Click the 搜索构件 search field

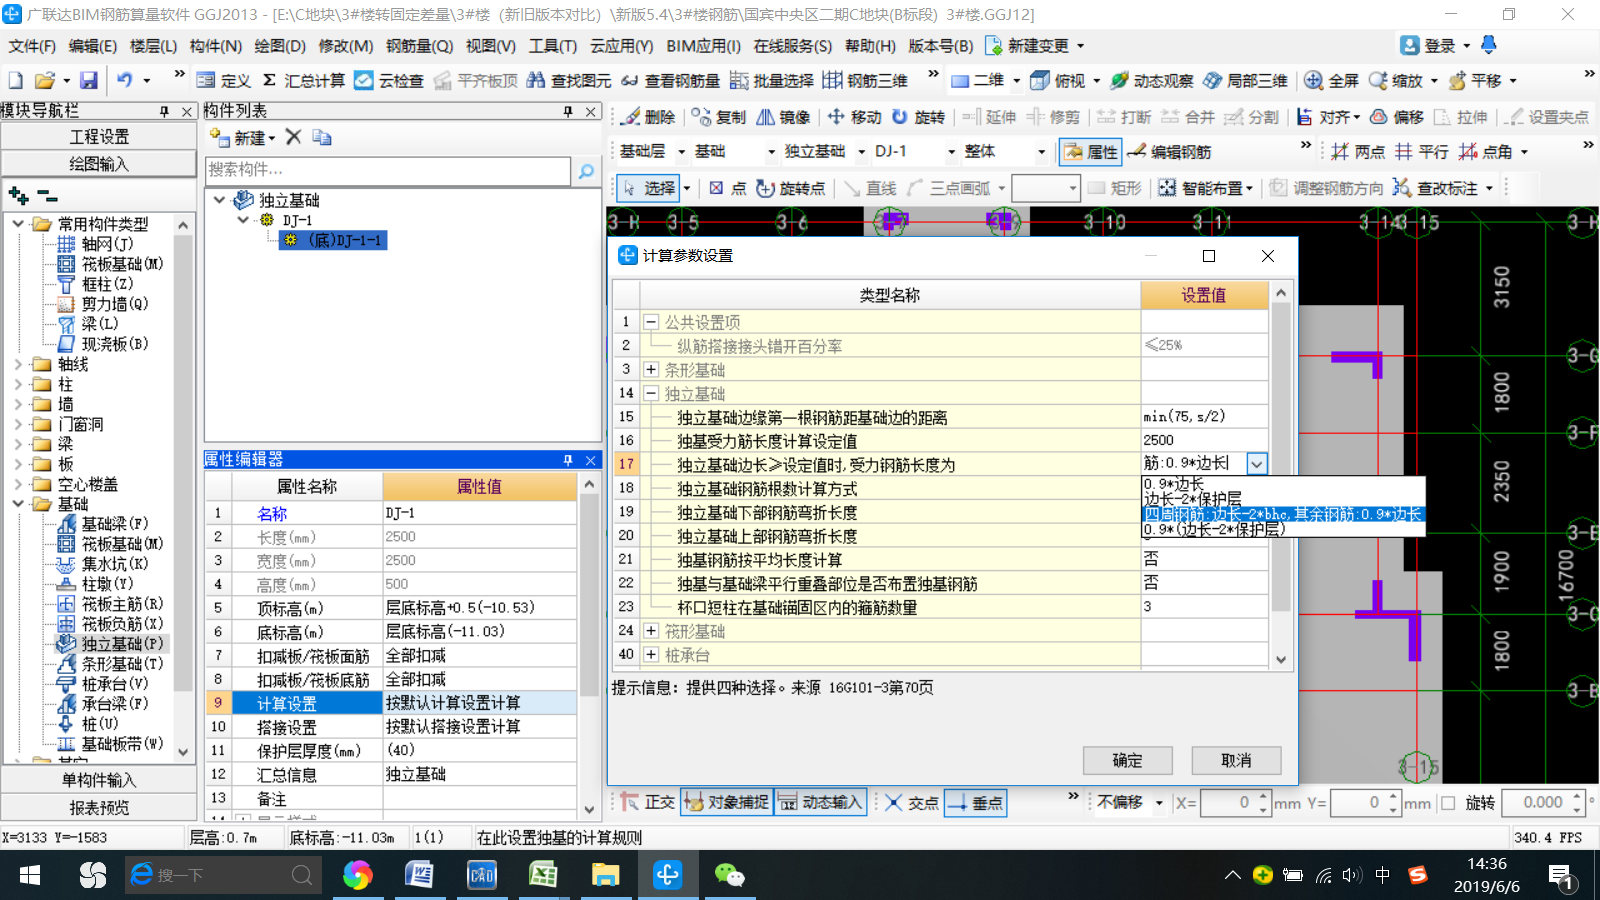coord(388,171)
